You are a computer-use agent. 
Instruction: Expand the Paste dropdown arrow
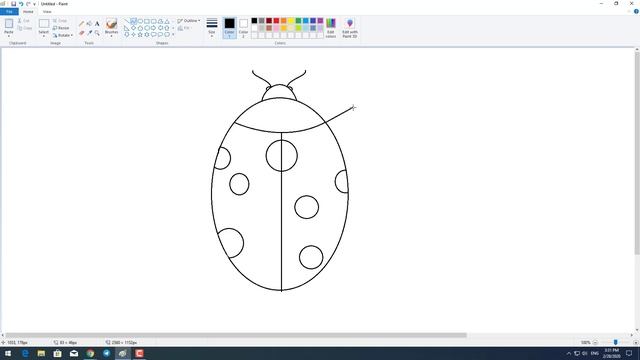(x=9, y=36)
